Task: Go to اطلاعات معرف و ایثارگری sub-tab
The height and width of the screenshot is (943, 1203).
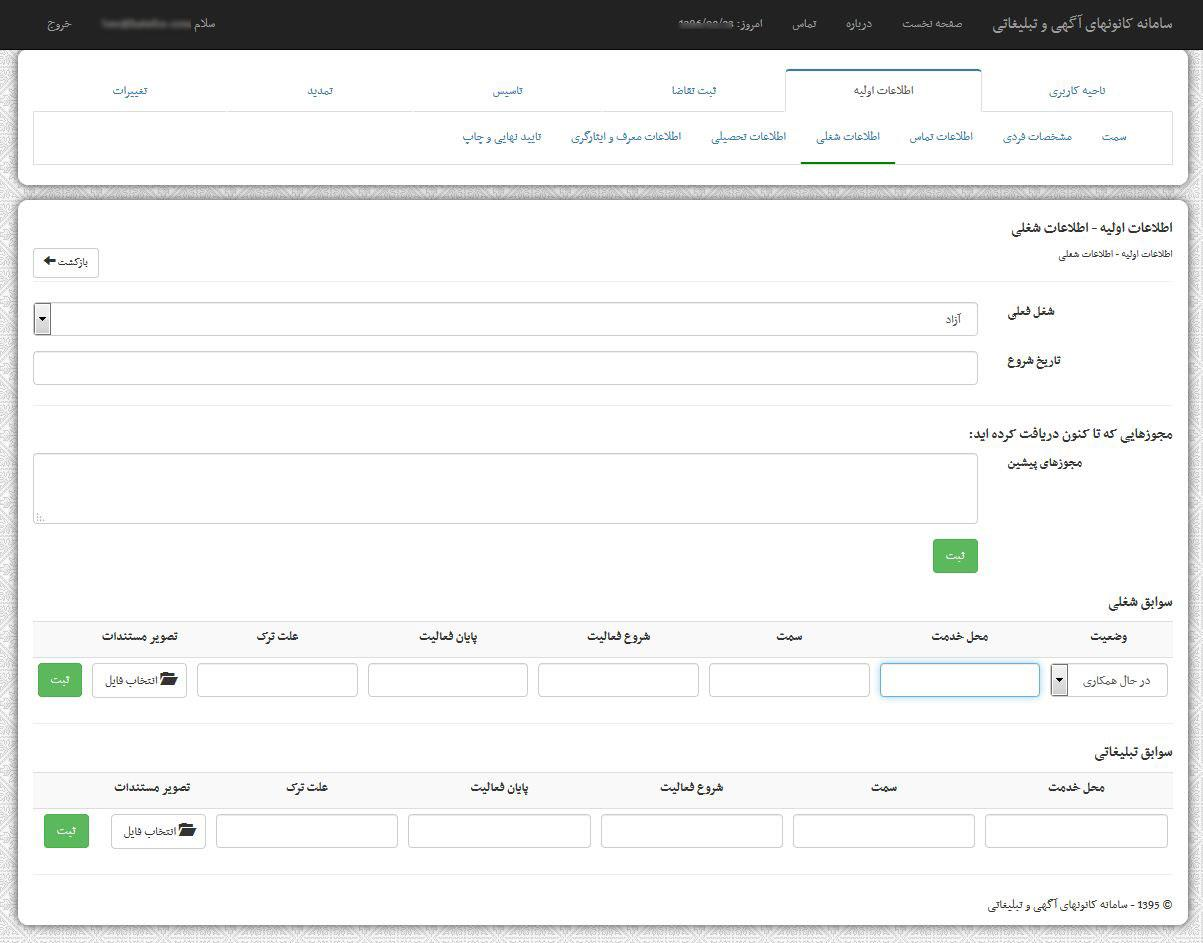Action: 626,137
